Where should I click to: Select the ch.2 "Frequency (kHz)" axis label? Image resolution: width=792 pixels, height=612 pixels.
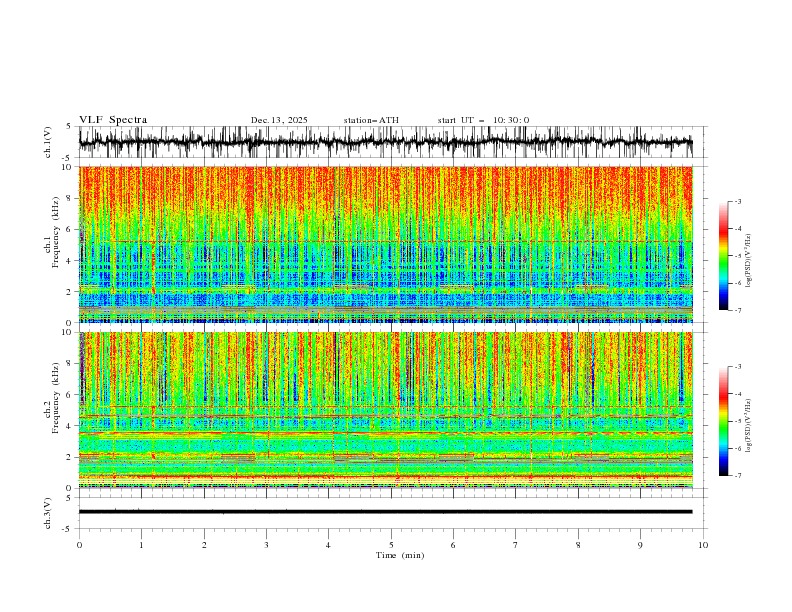tap(56, 396)
